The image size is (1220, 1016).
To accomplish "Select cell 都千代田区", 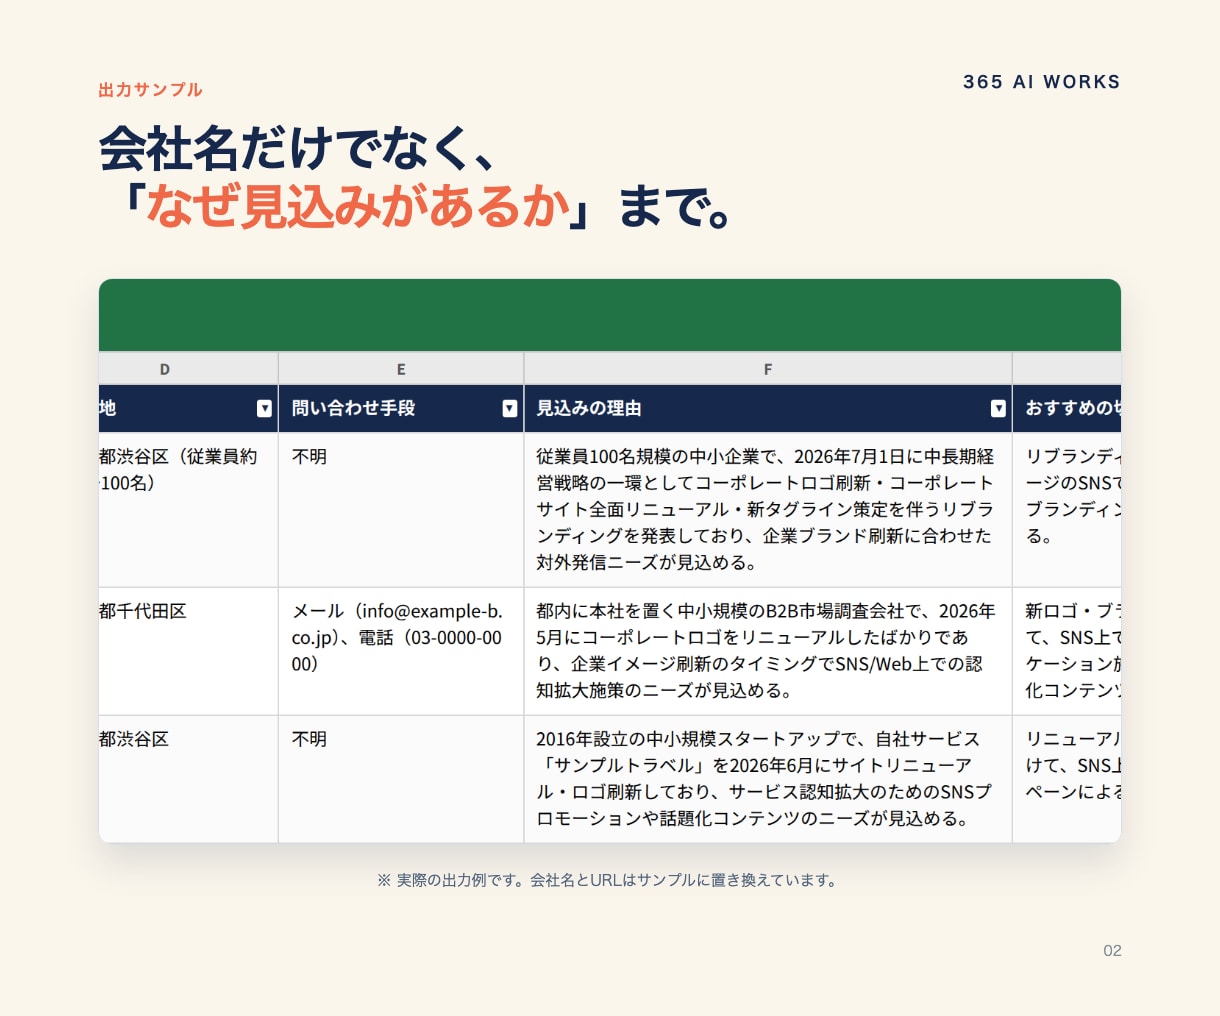I will tap(188, 651).
